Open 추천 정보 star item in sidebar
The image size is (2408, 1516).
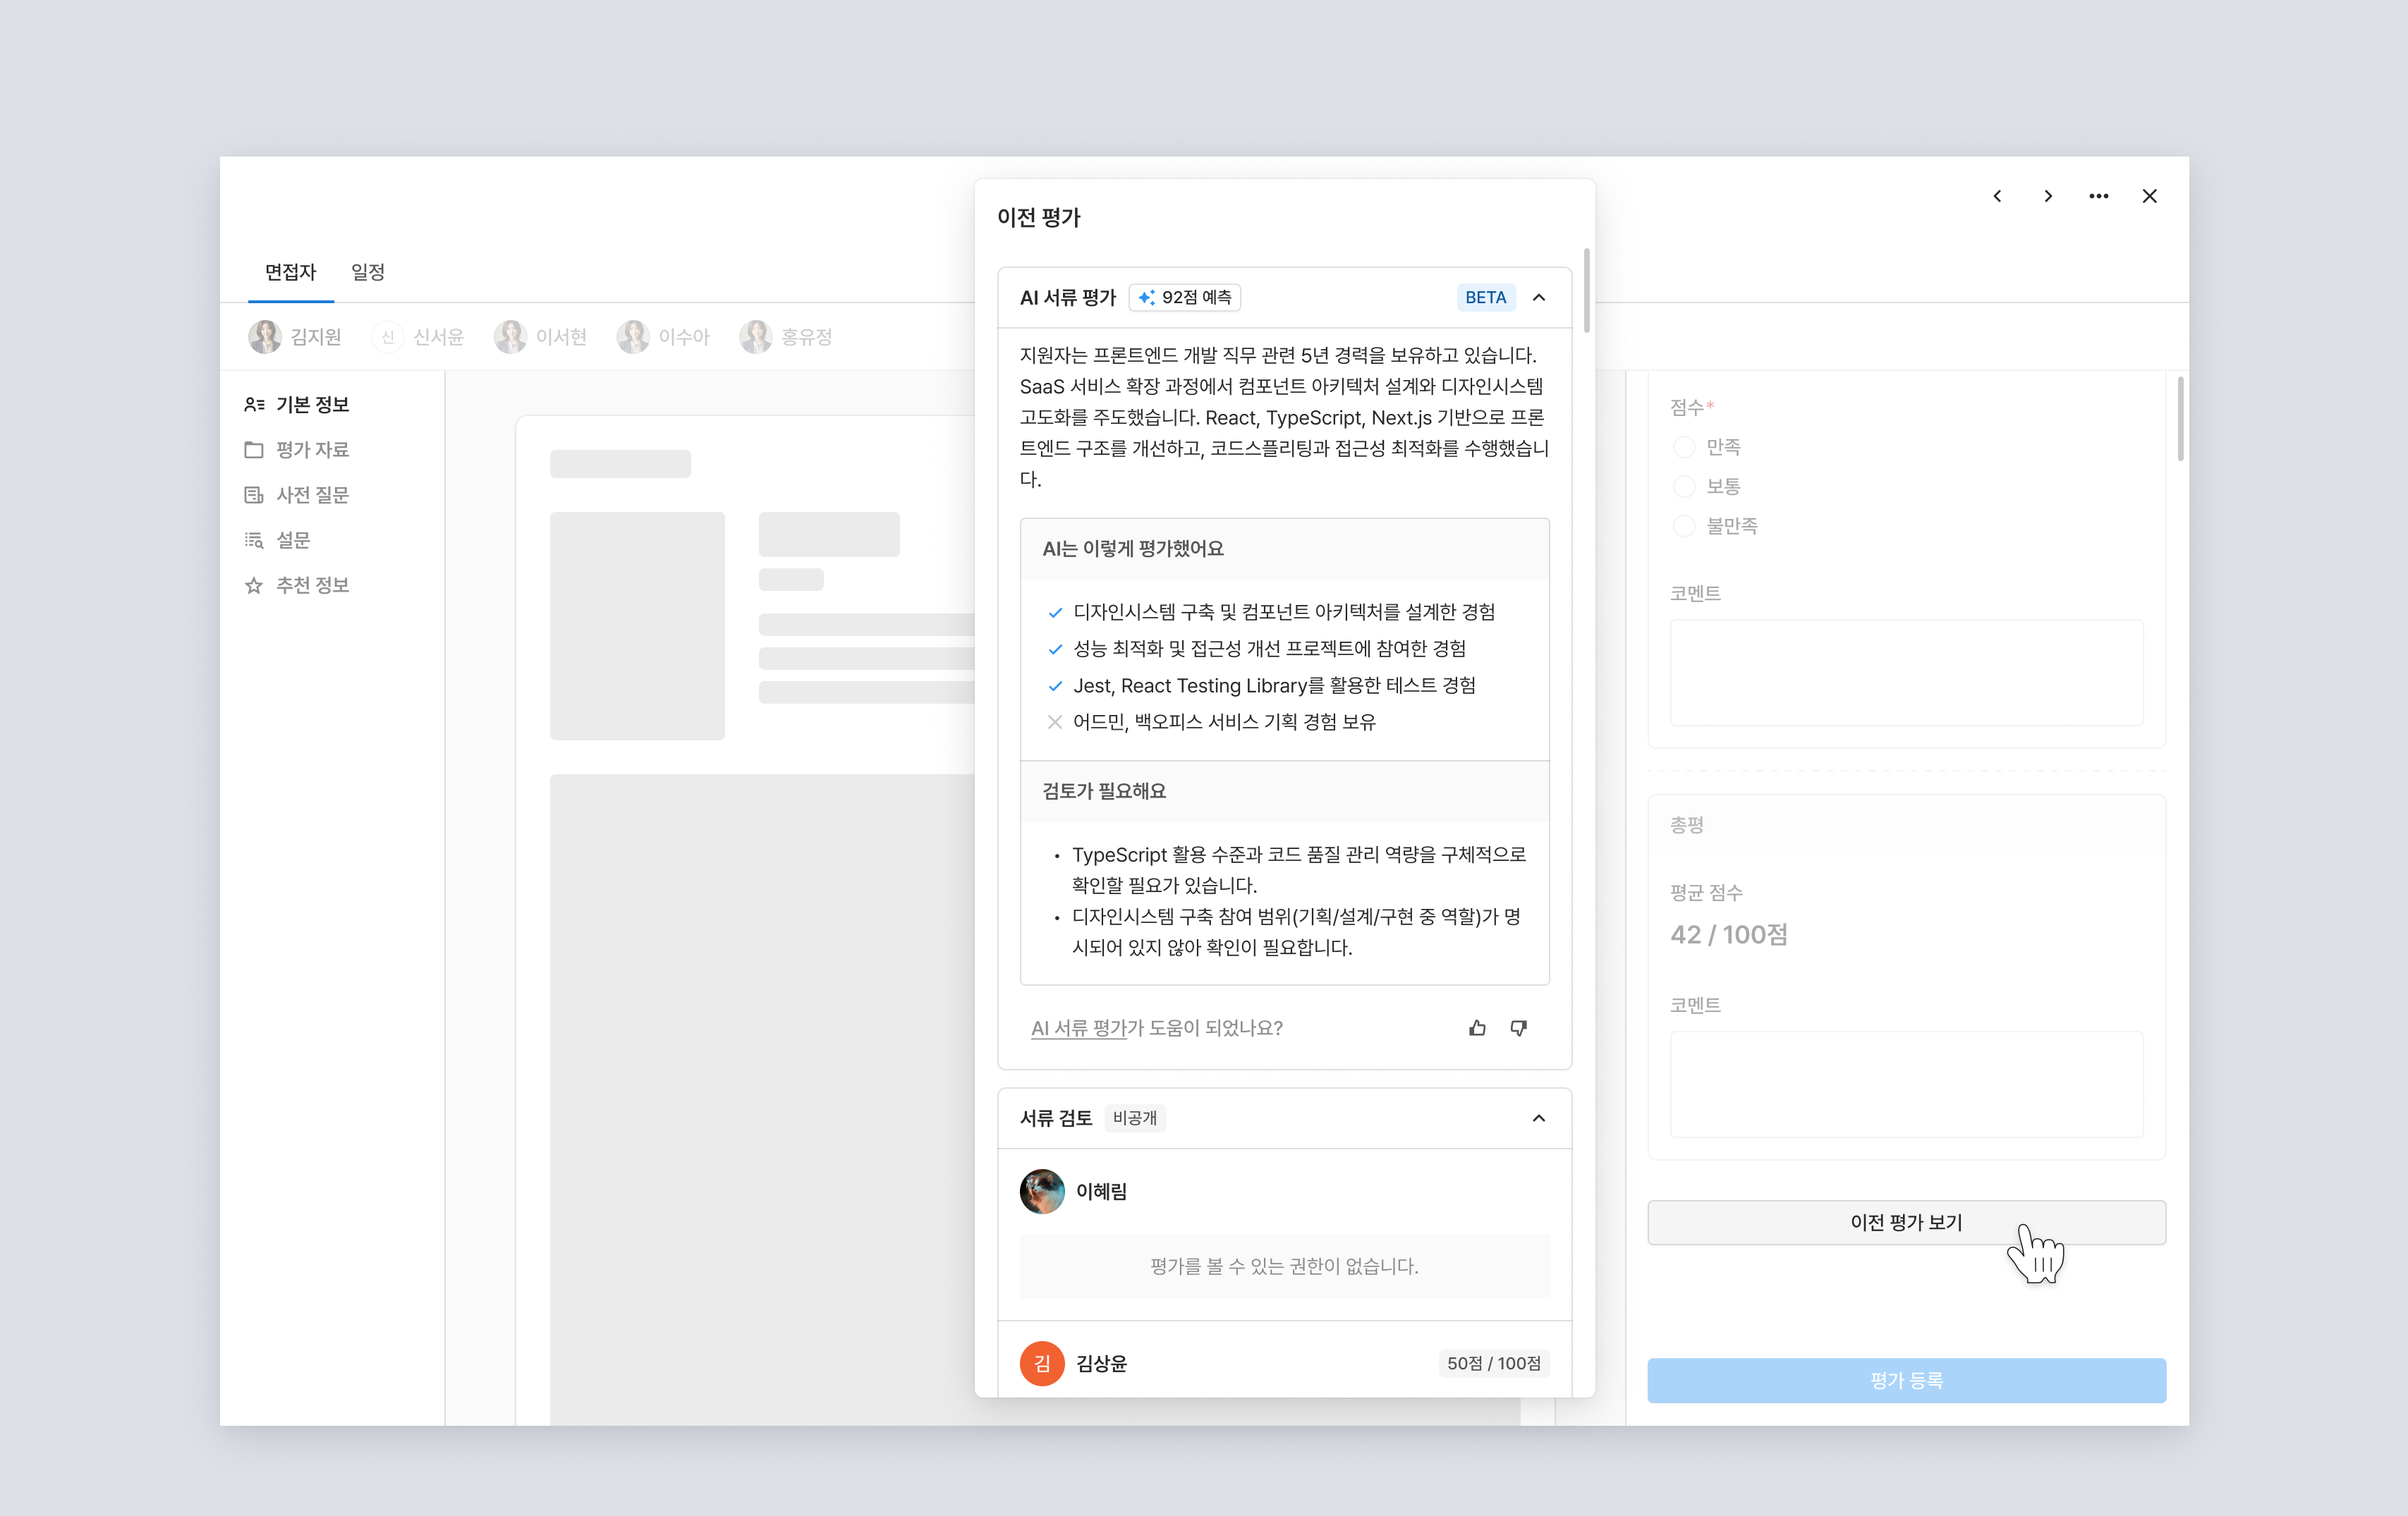(297, 585)
